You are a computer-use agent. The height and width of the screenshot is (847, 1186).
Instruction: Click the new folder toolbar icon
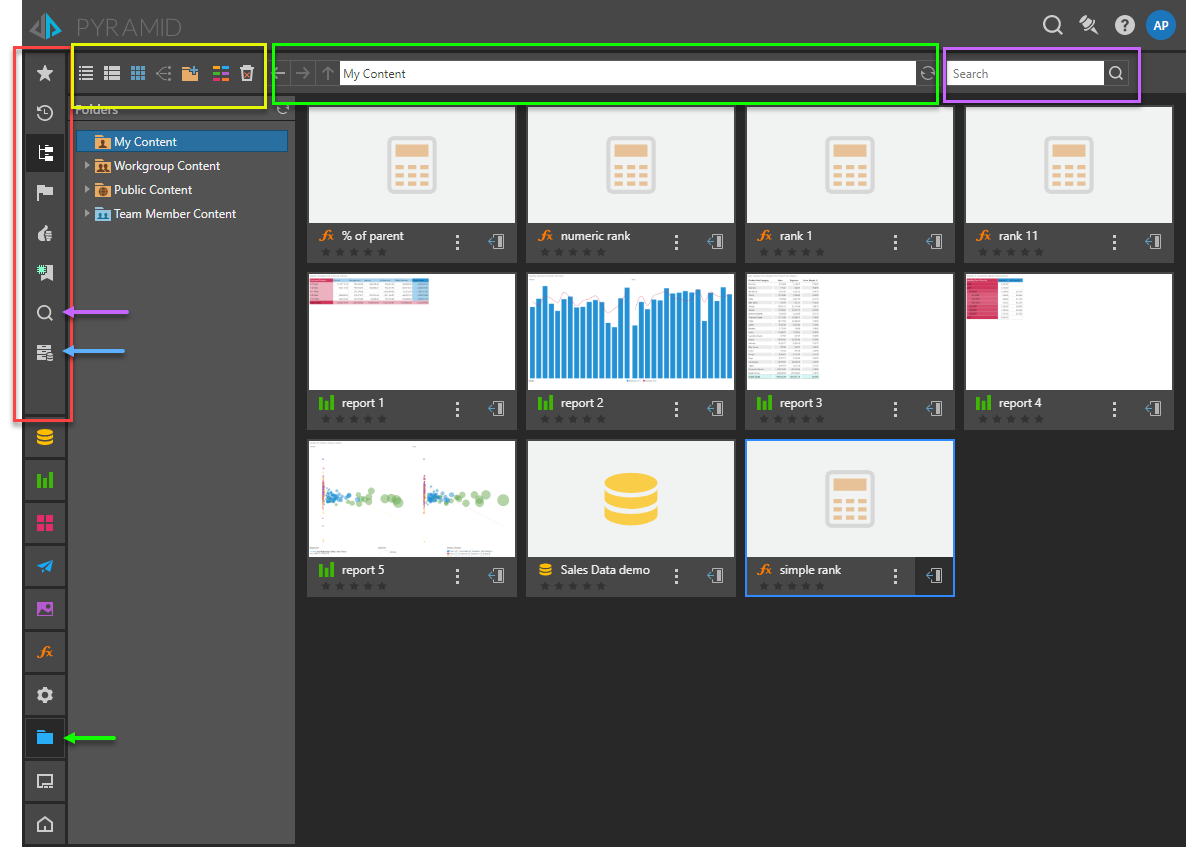[190, 73]
